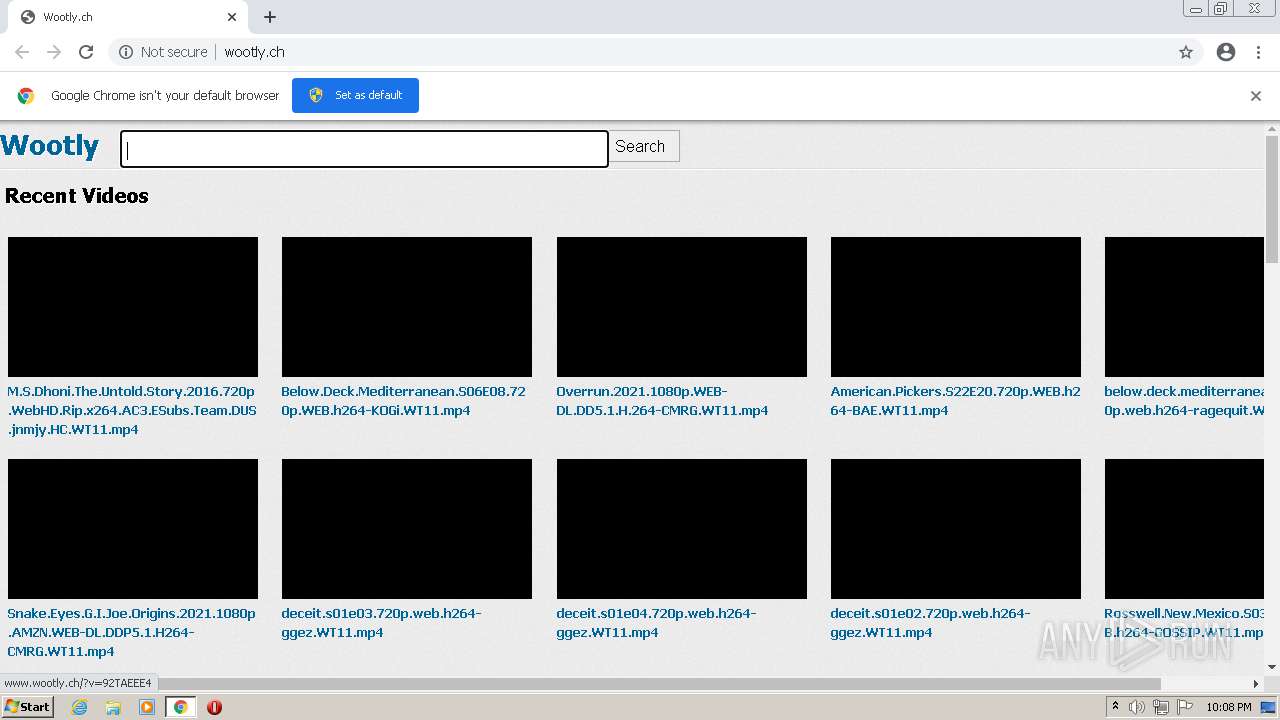The height and width of the screenshot is (720, 1280).
Task: Click the horizontal scrollbar right arrow
Action: point(1256,684)
